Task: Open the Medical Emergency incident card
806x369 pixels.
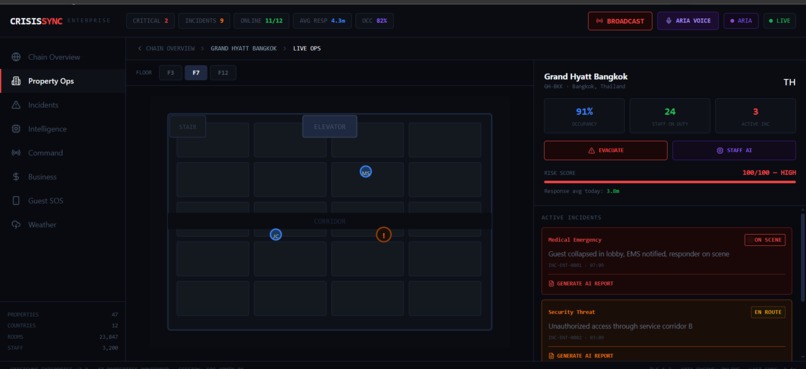Action: 667,261
